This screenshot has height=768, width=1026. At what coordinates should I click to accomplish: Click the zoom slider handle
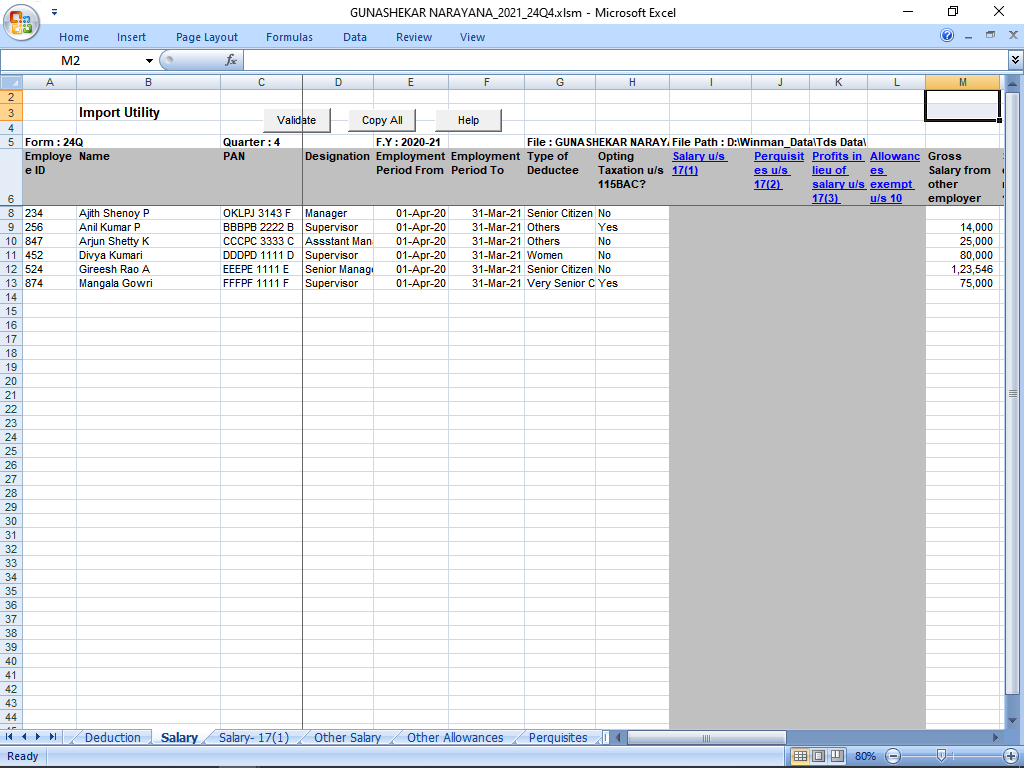[x=941, y=756]
